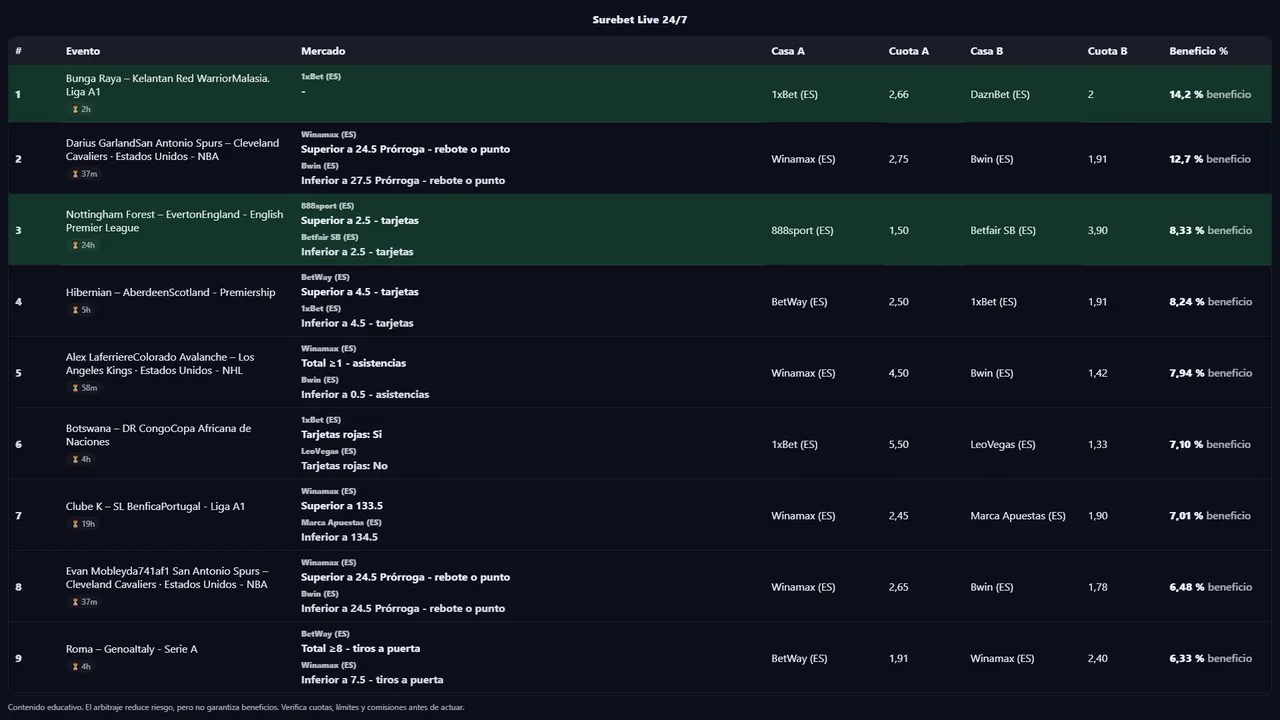Select Marca Apuestas (ES) in the Casa B column
Image resolution: width=1280 pixels, height=720 pixels.
click(x=1017, y=516)
